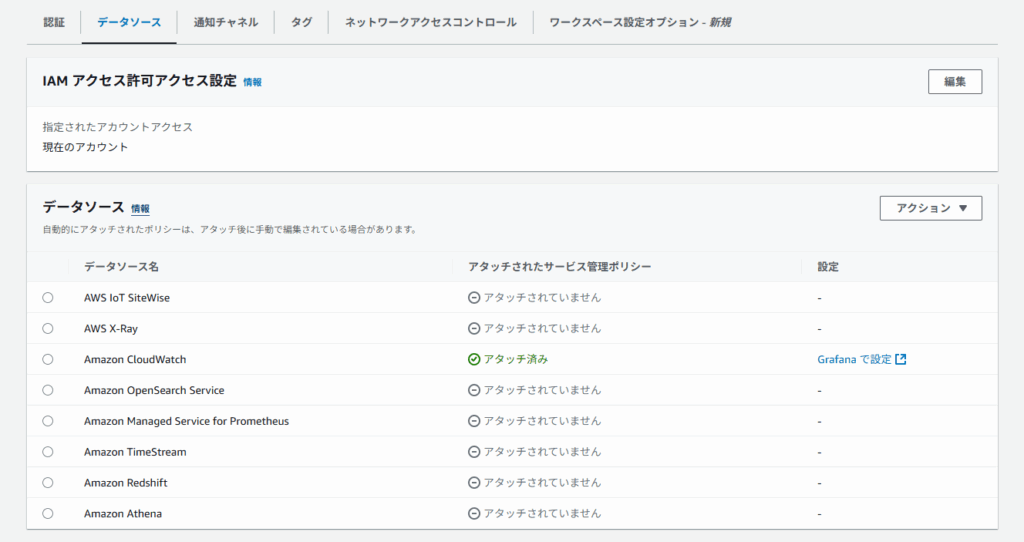Select the Amazon Managed Service for Prometheus radio button

48,421
